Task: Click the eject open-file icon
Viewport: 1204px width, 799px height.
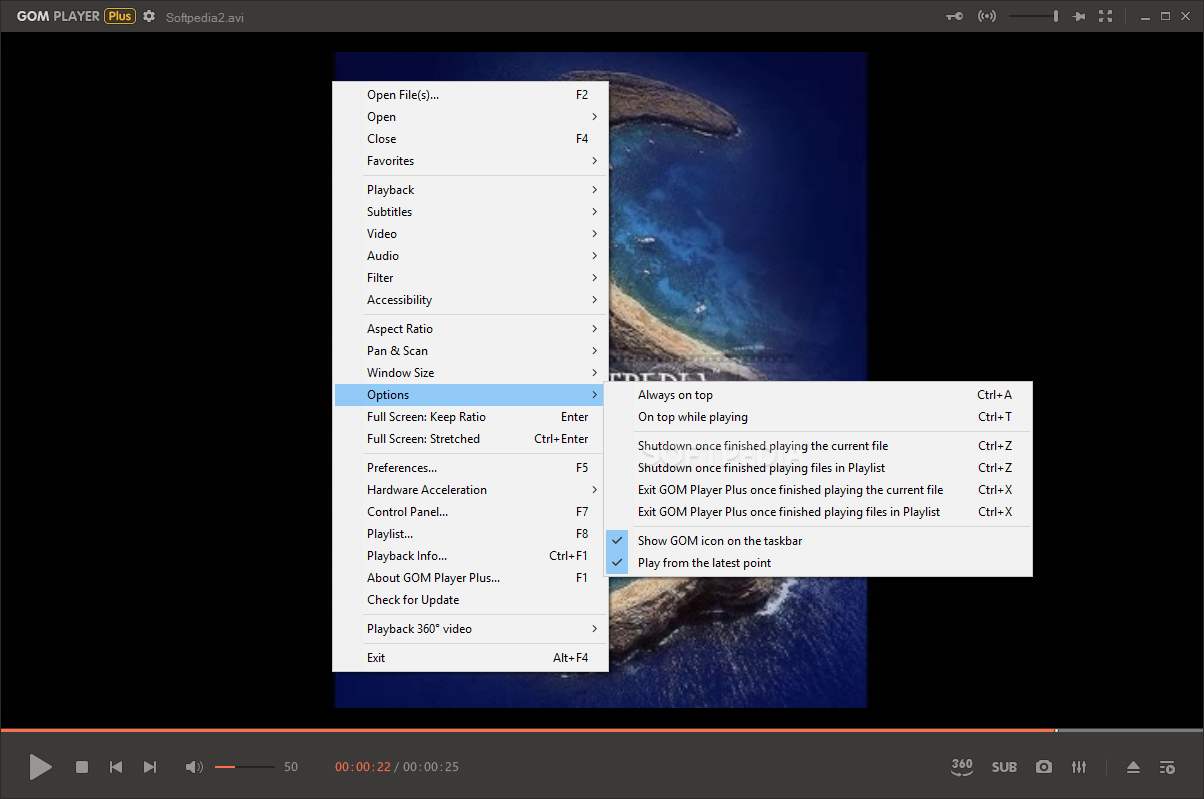Action: click(1133, 767)
